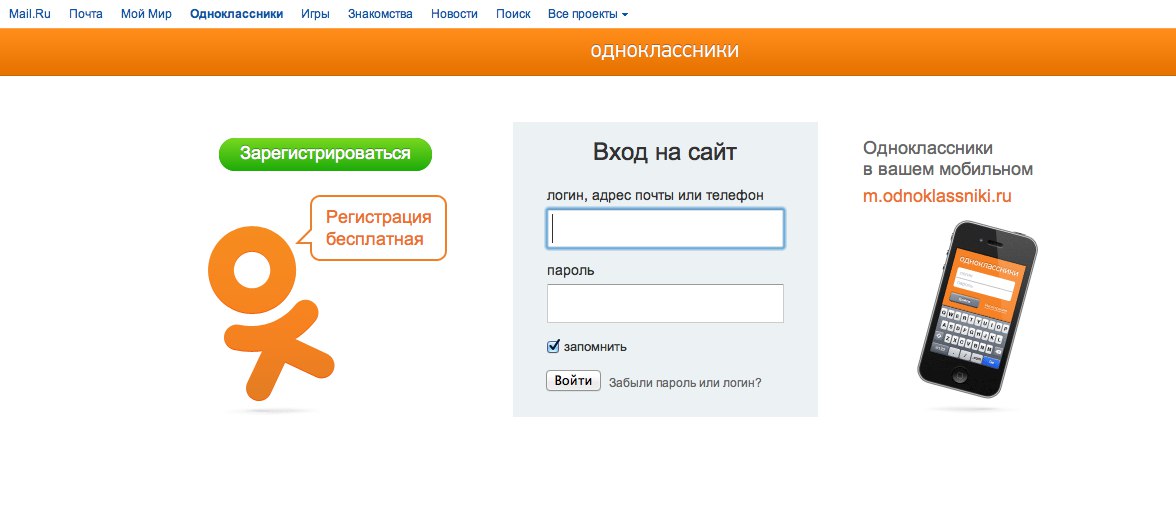1176x526 pixels.
Task: Click the Регистрация бесплатная speech bubble
Action: [377, 228]
